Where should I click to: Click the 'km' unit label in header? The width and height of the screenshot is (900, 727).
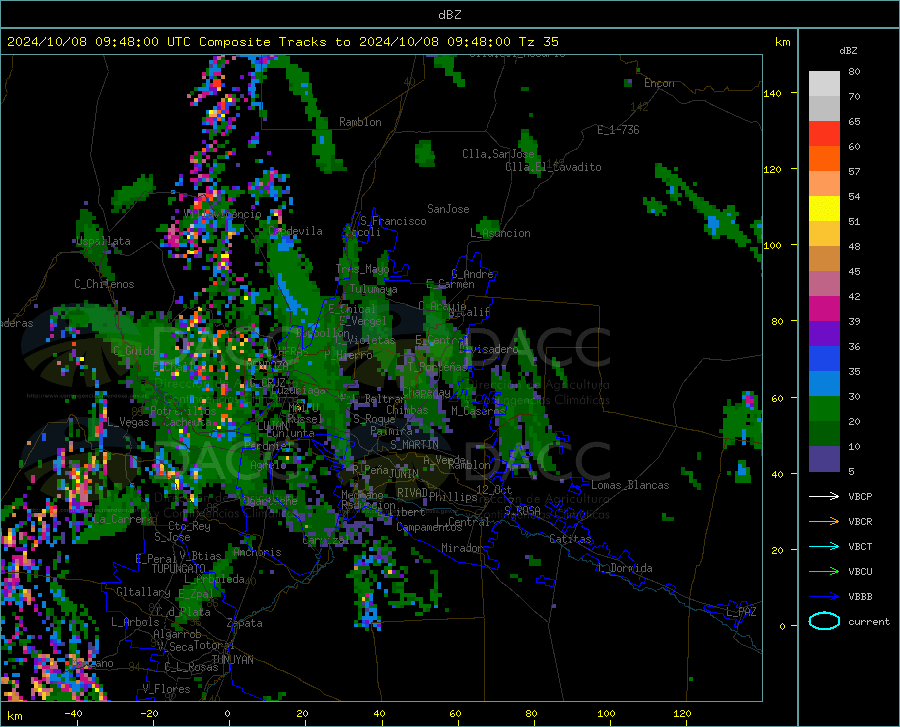pos(782,42)
